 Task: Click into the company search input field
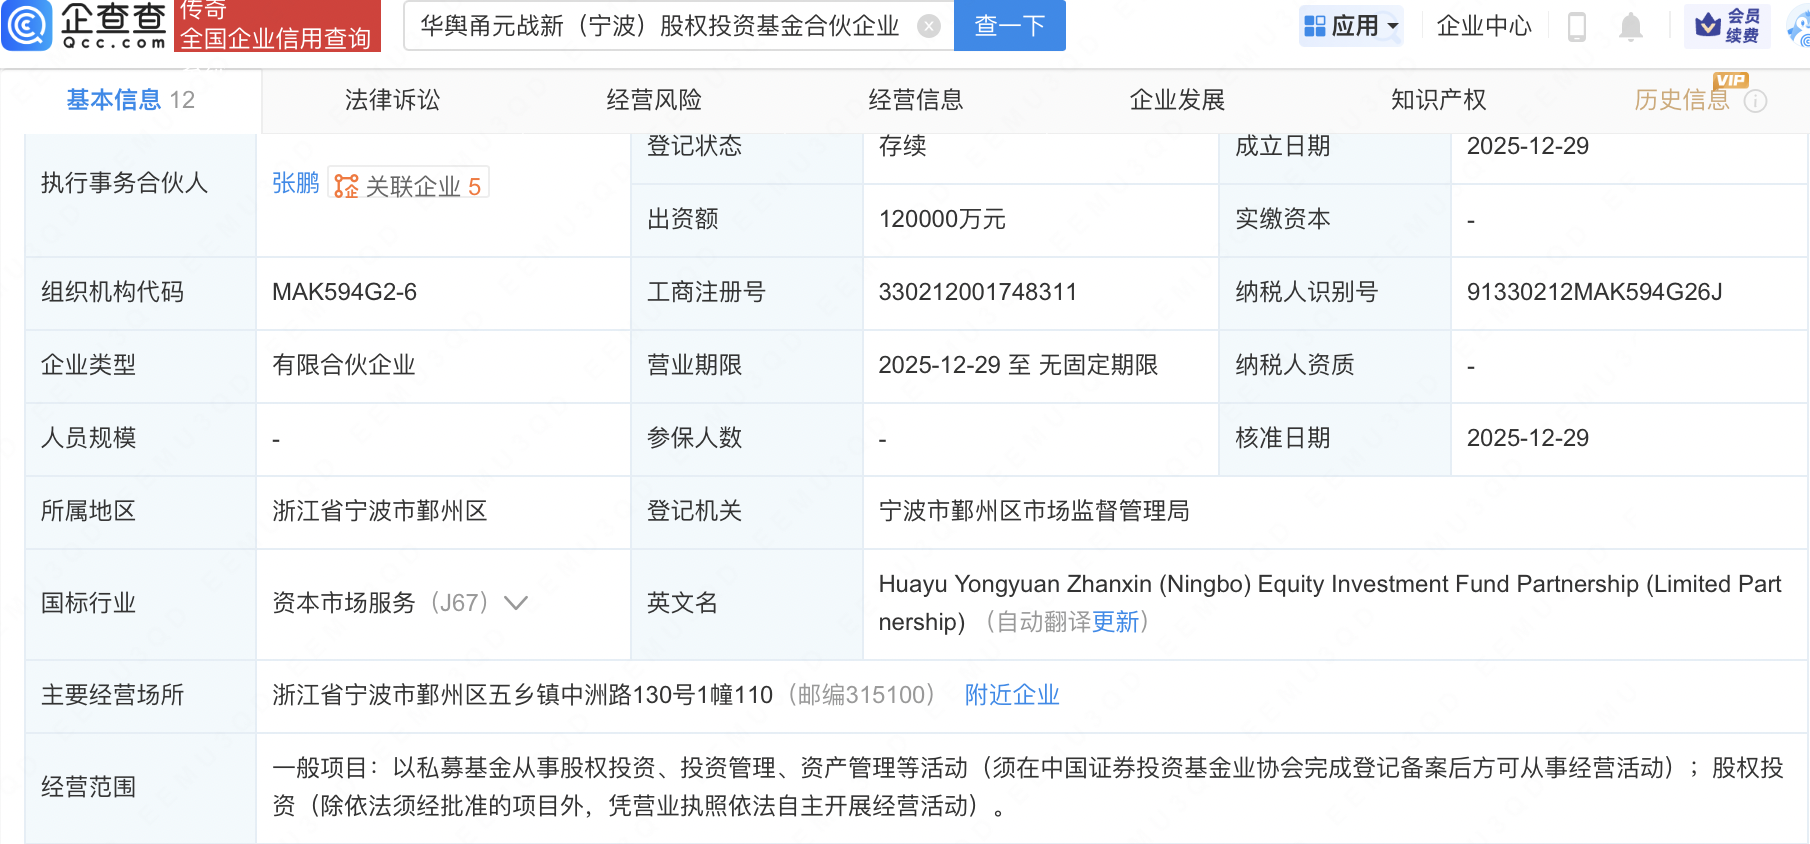click(x=660, y=26)
